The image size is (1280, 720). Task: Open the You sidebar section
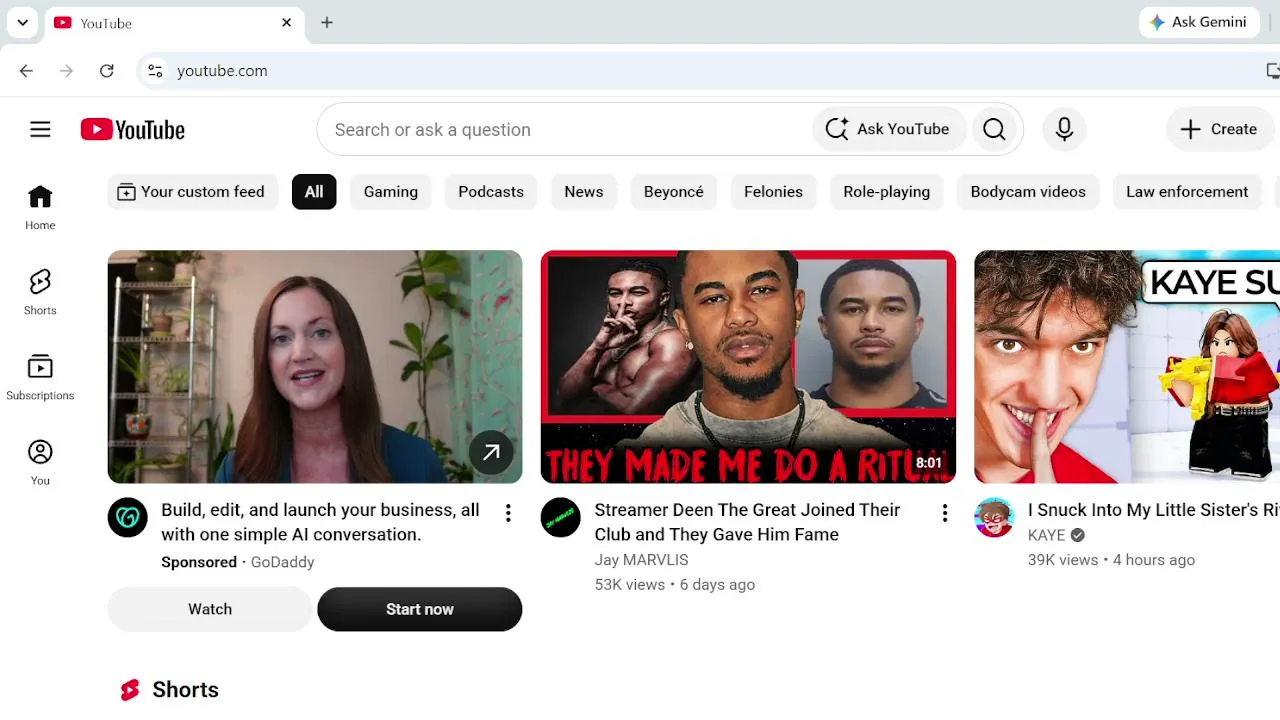(x=40, y=462)
